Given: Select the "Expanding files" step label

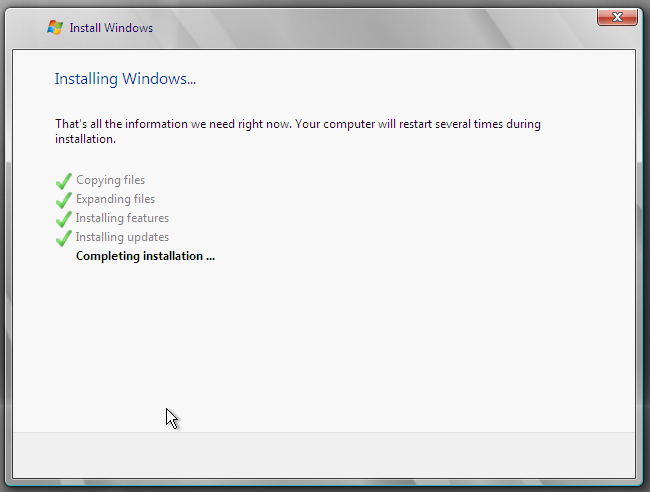Looking at the screenshot, I should click(x=115, y=199).
